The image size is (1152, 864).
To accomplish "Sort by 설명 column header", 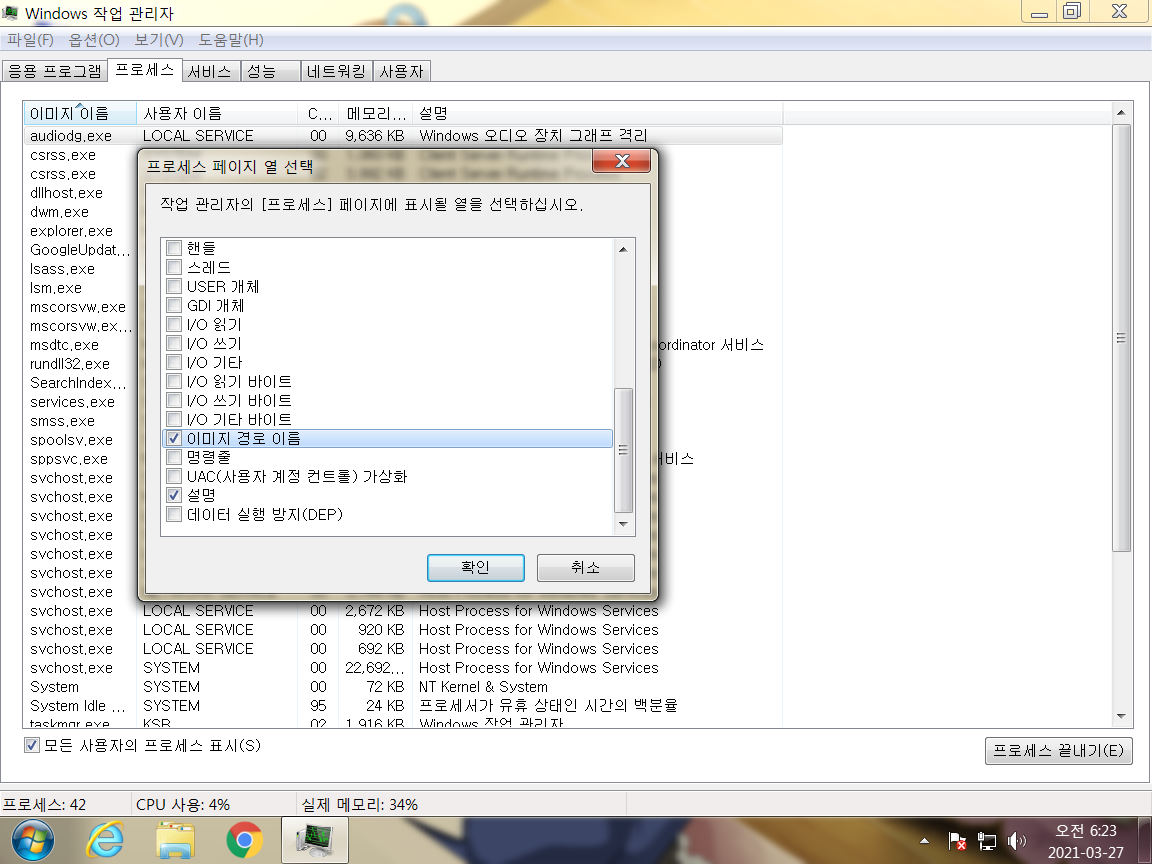I will click(x=597, y=113).
